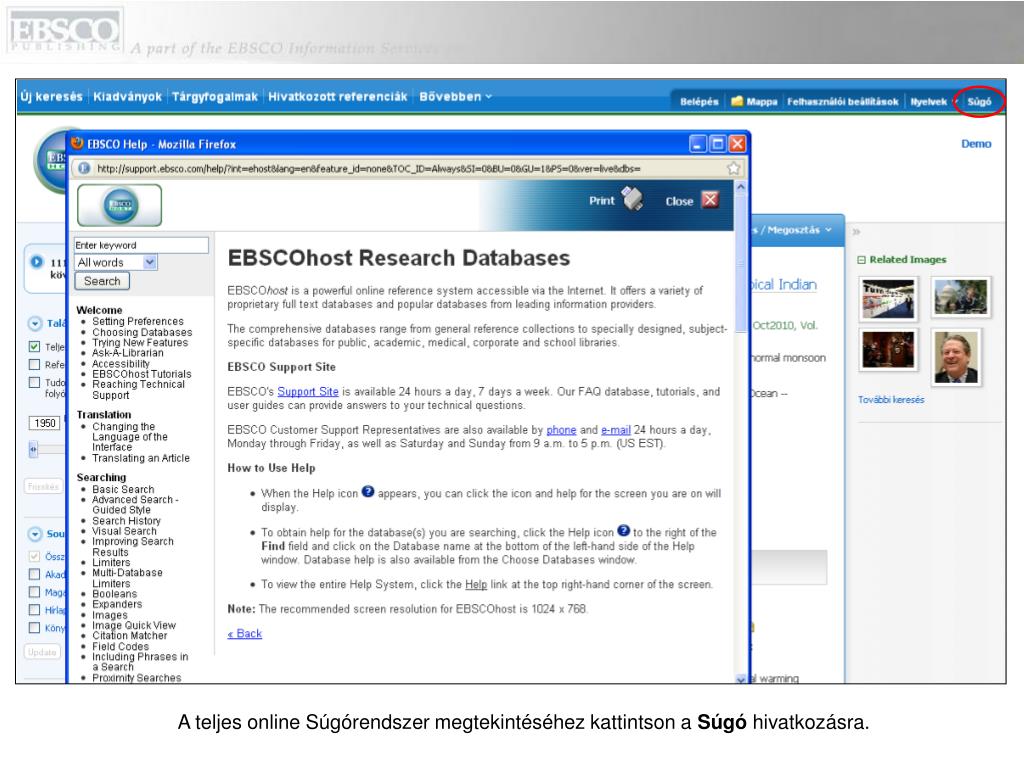Collapse the Sou section in the sidebar
The height and width of the screenshot is (768, 1024).
pyautogui.click(x=35, y=534)
